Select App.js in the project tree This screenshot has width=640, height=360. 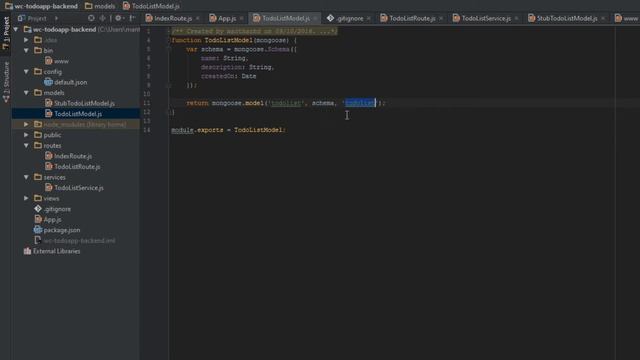pyautogui.click(x=48, y=220)
